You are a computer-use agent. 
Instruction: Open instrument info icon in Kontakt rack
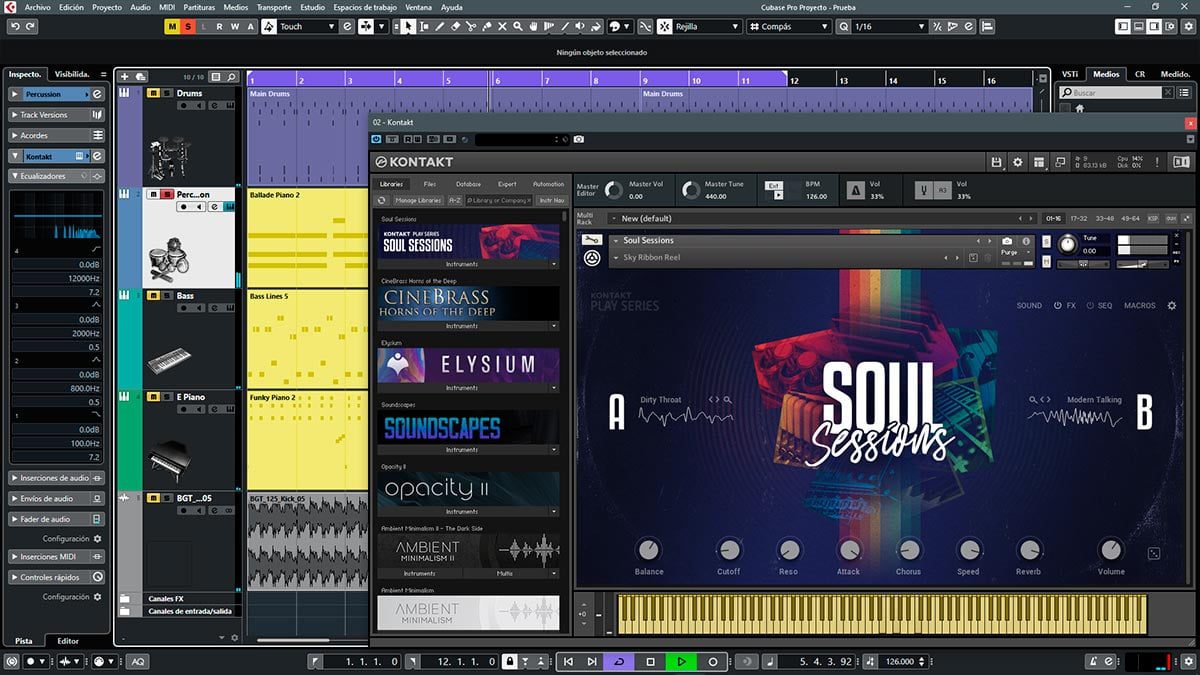tap(1026, 241)
